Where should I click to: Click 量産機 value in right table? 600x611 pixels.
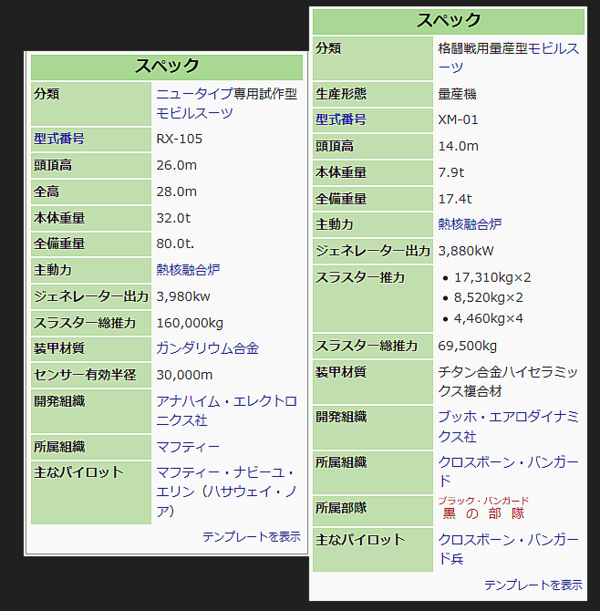[x=457, y=94]
